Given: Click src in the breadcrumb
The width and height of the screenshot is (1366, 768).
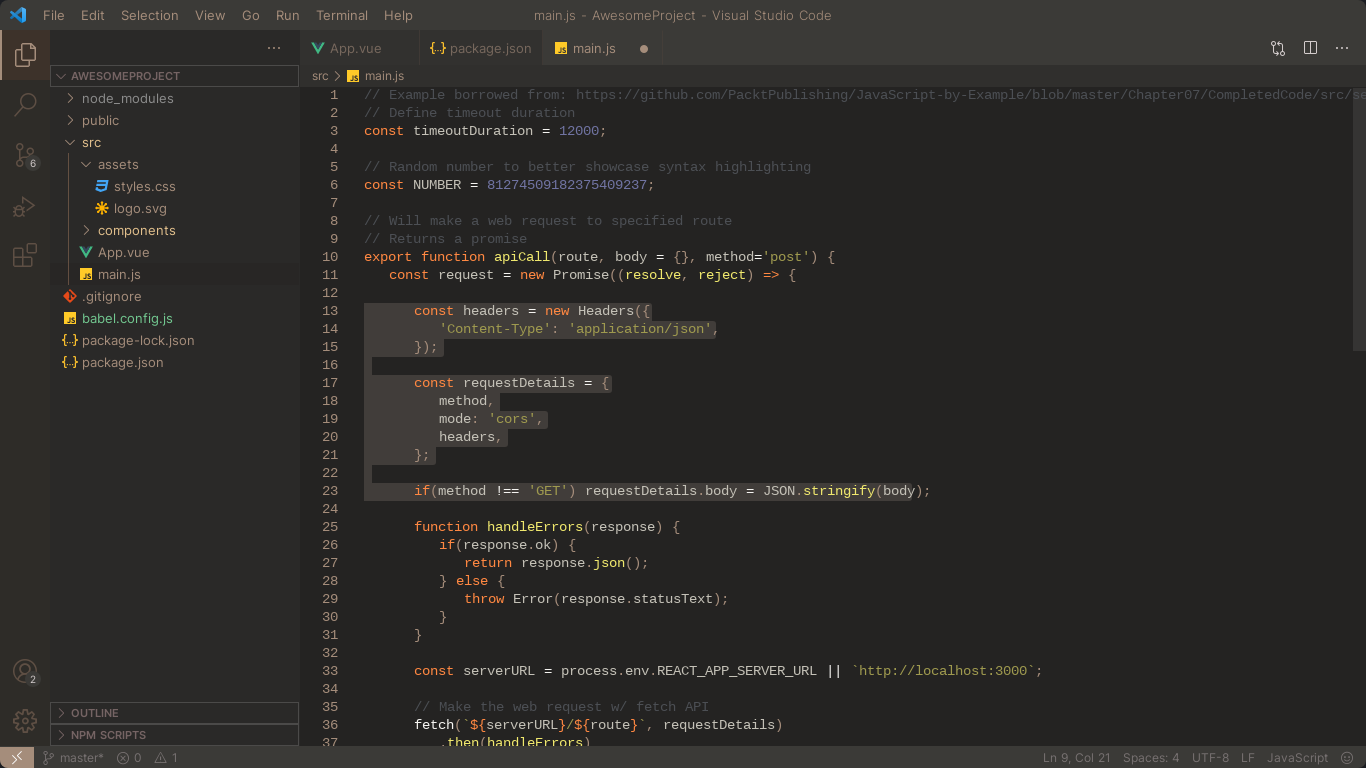Looking at the screenshot, I should pyautogui.click(x=320, y=76).
